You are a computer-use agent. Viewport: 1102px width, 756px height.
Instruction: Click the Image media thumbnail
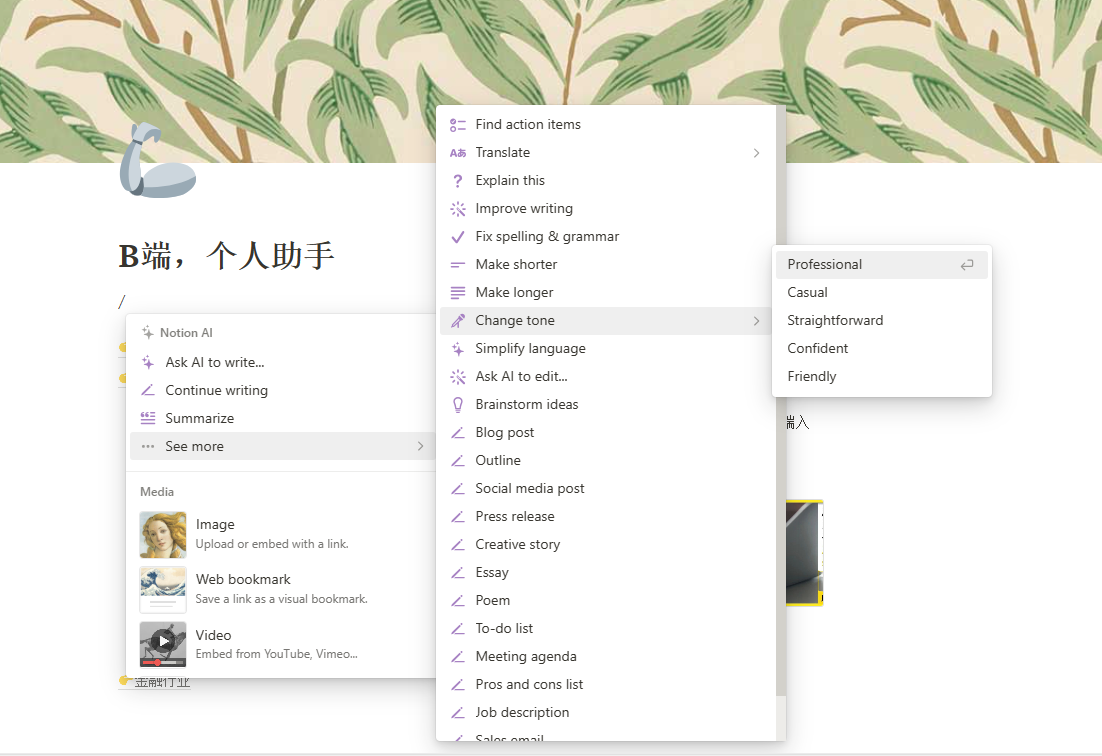(163, 535)
